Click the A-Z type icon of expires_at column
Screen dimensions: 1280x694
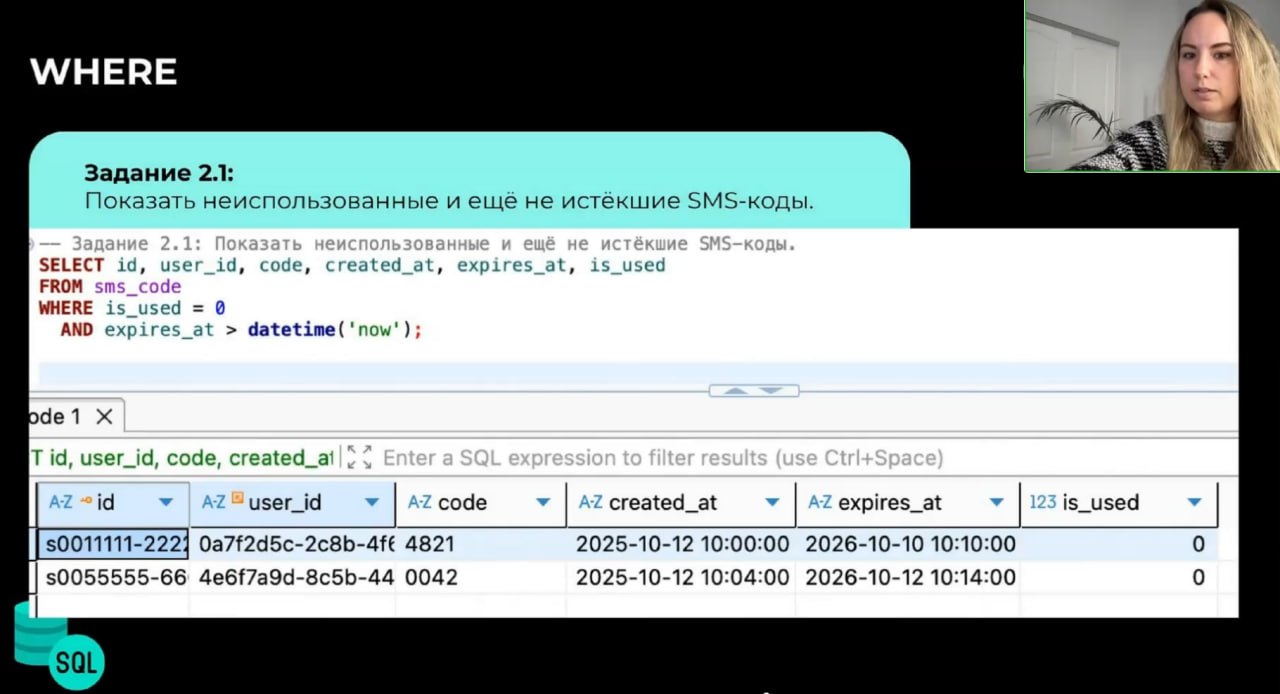click(820, 502)
